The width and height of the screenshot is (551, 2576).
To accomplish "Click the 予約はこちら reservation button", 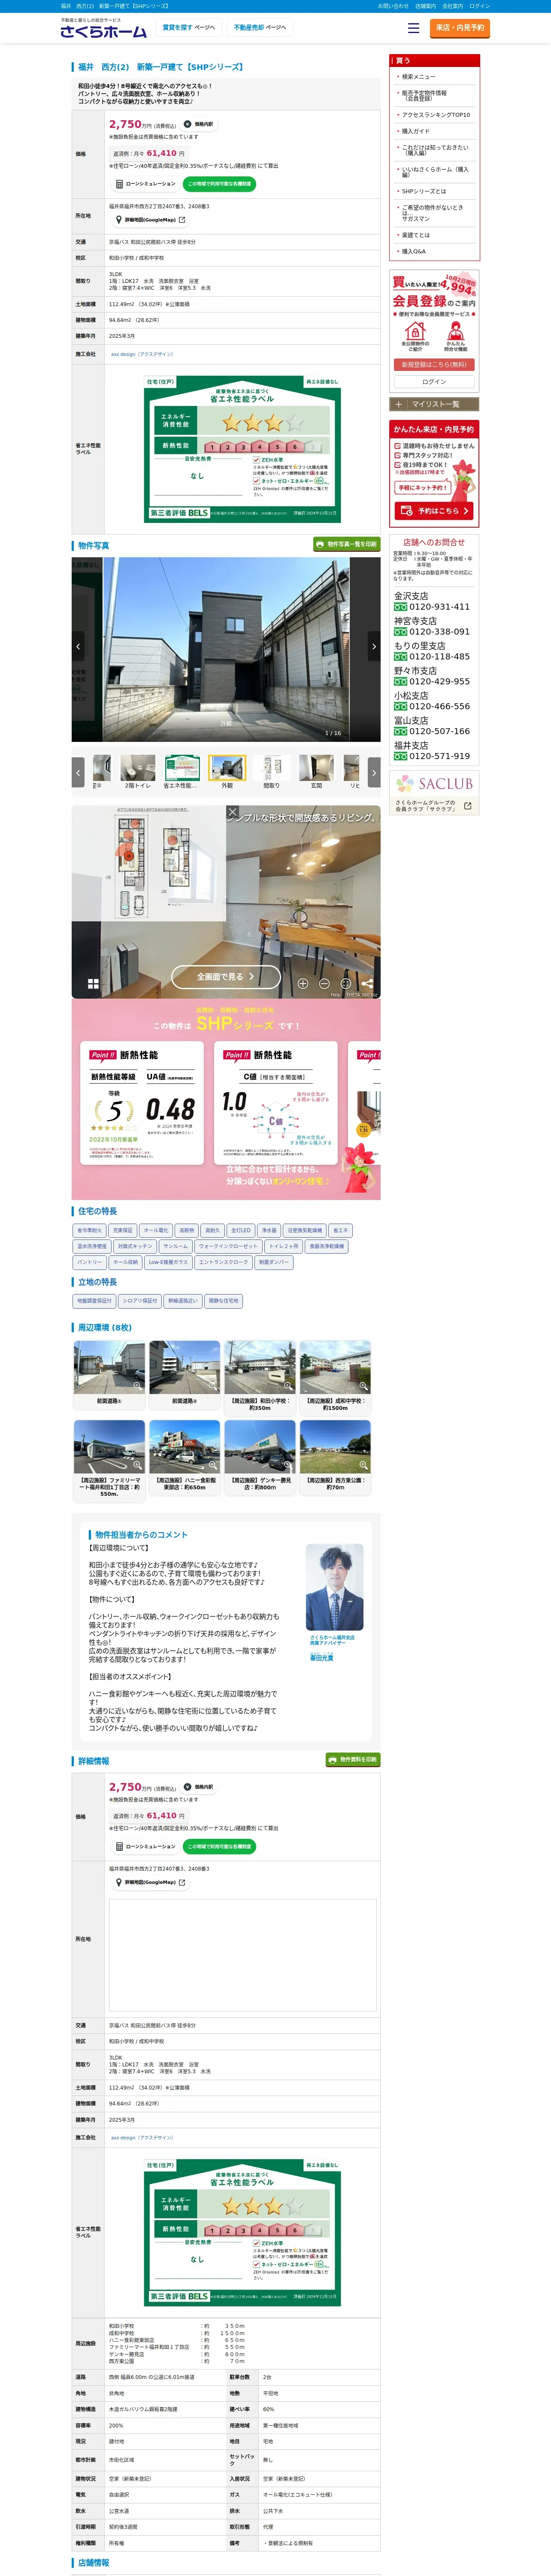I will [x=433, y=511].
